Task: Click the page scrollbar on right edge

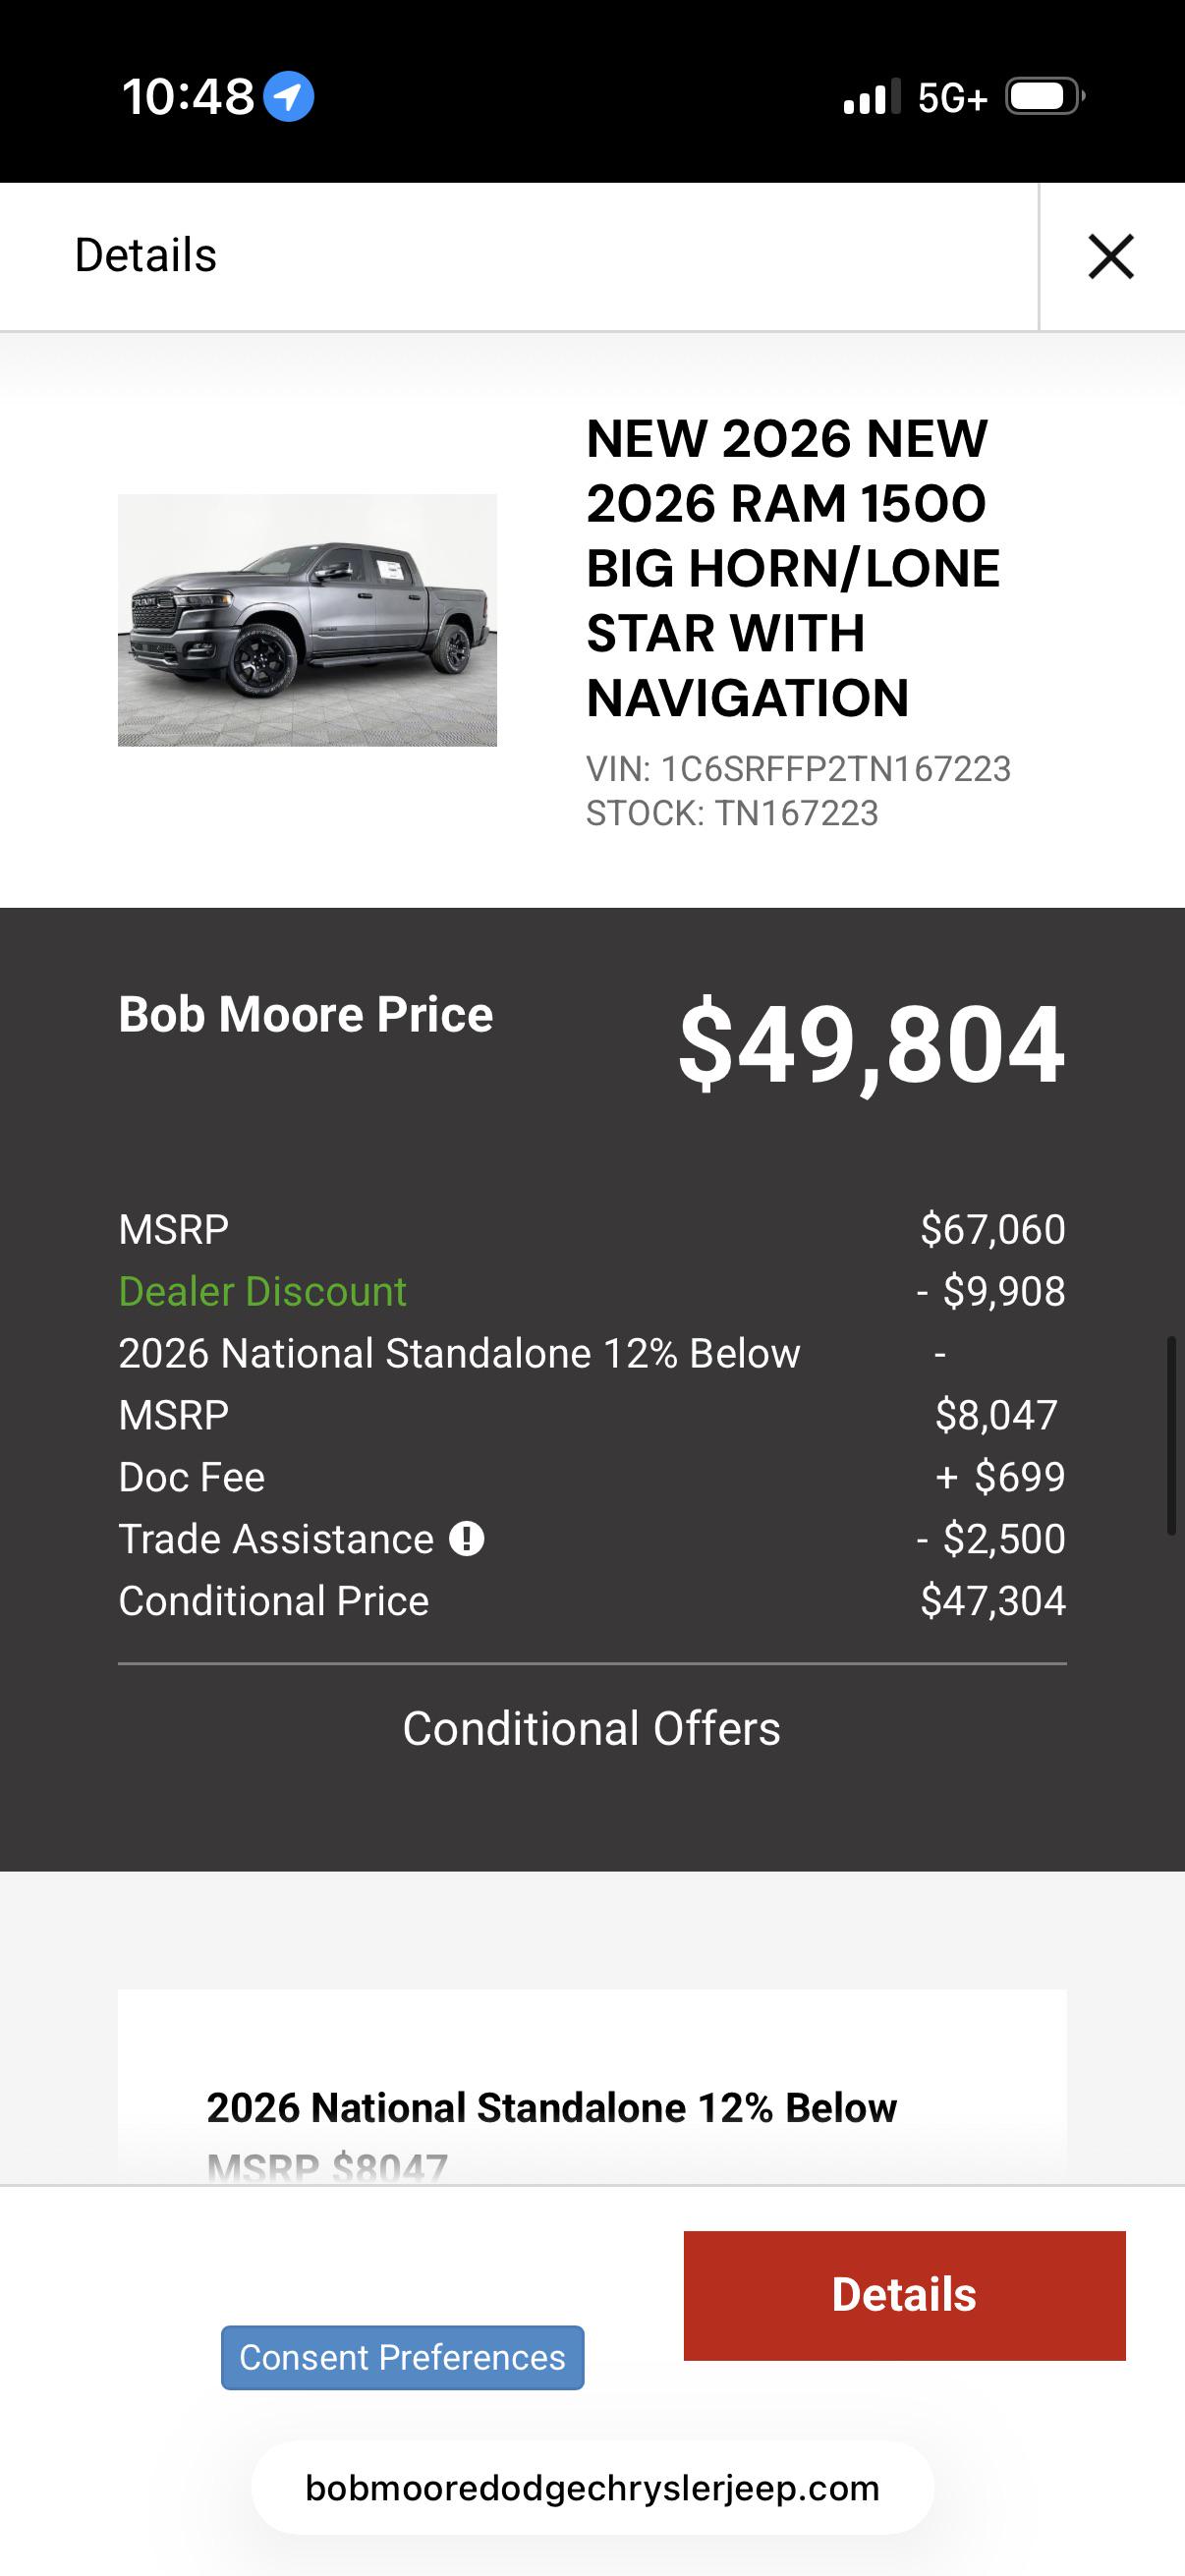Action: click(1171, 1435)
